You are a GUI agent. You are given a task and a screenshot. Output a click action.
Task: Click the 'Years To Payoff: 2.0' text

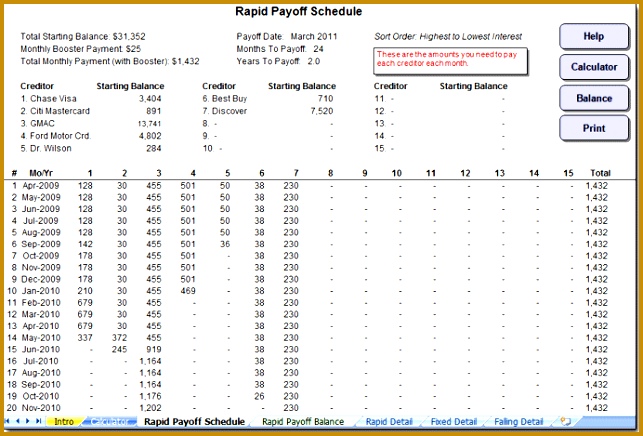tap(278, 62)
